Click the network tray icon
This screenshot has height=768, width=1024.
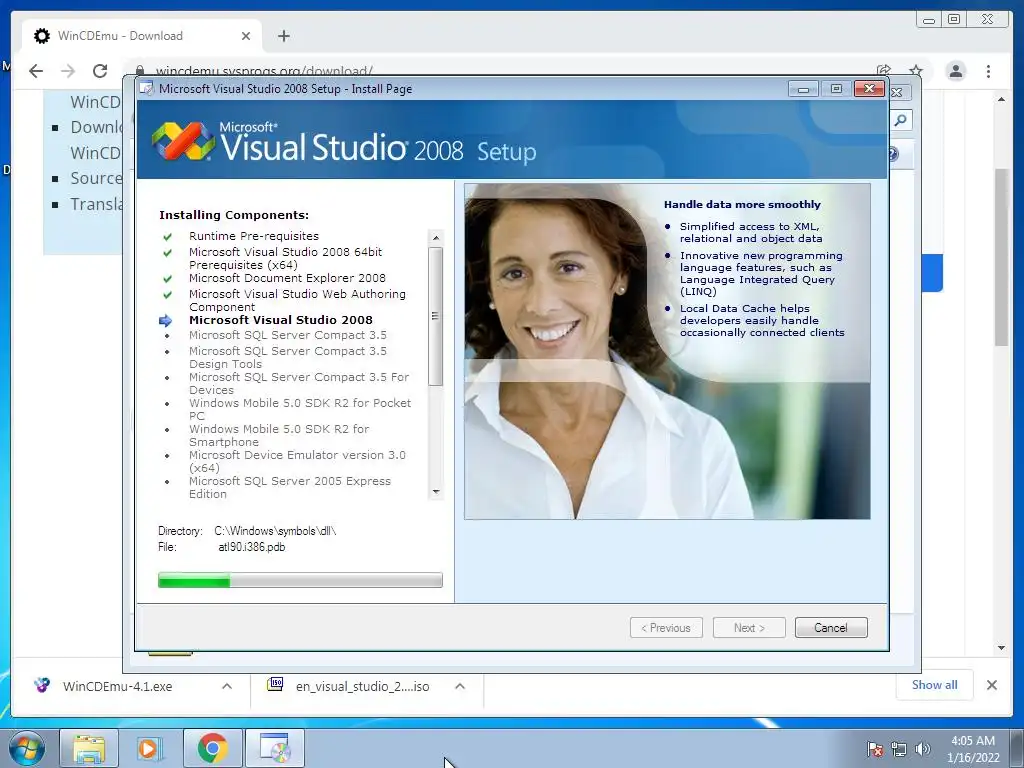pyautogui.click(x=899, y=748)
